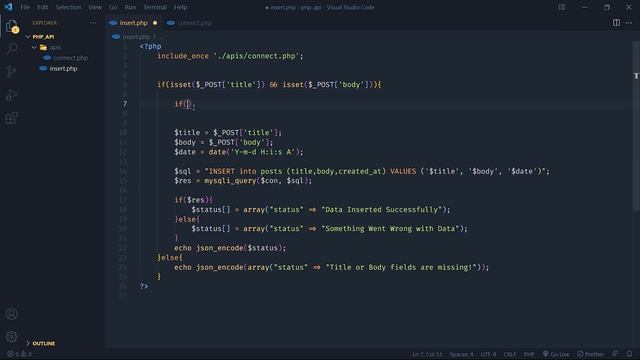Image resolution: width=640 pixels, height=360 pixels.
Task: Open the Edit menu
Action: pyautogui.click(x=42, y=7)
